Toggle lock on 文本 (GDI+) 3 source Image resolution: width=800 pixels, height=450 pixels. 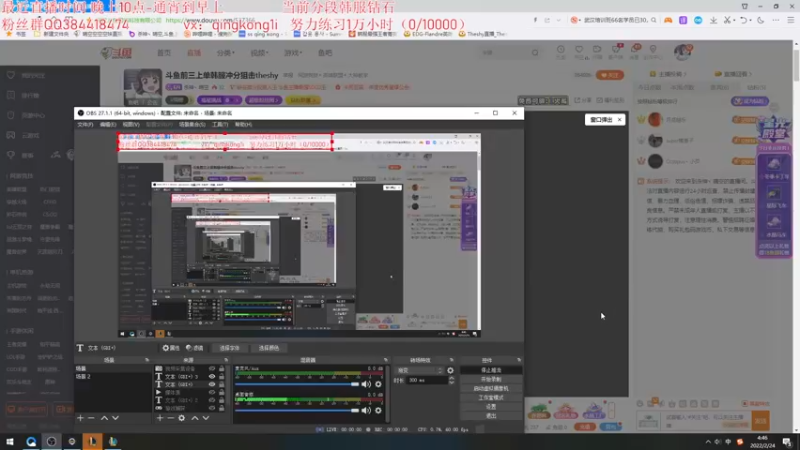pos(221,377)
